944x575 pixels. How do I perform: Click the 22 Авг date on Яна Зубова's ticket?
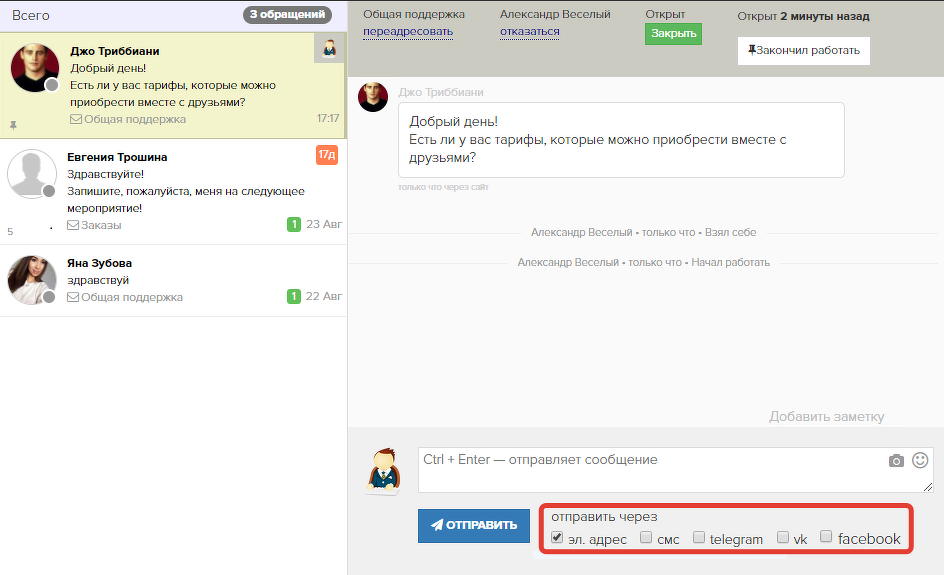[324, 296]
